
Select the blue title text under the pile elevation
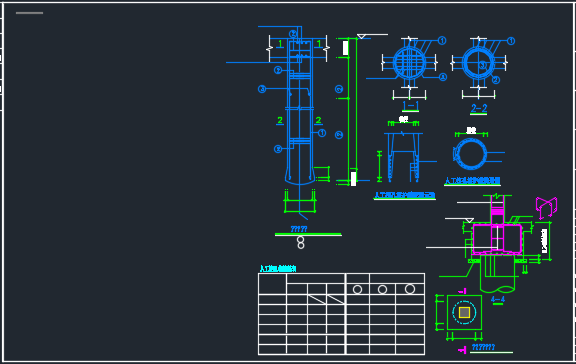click(x=299, y=229)
